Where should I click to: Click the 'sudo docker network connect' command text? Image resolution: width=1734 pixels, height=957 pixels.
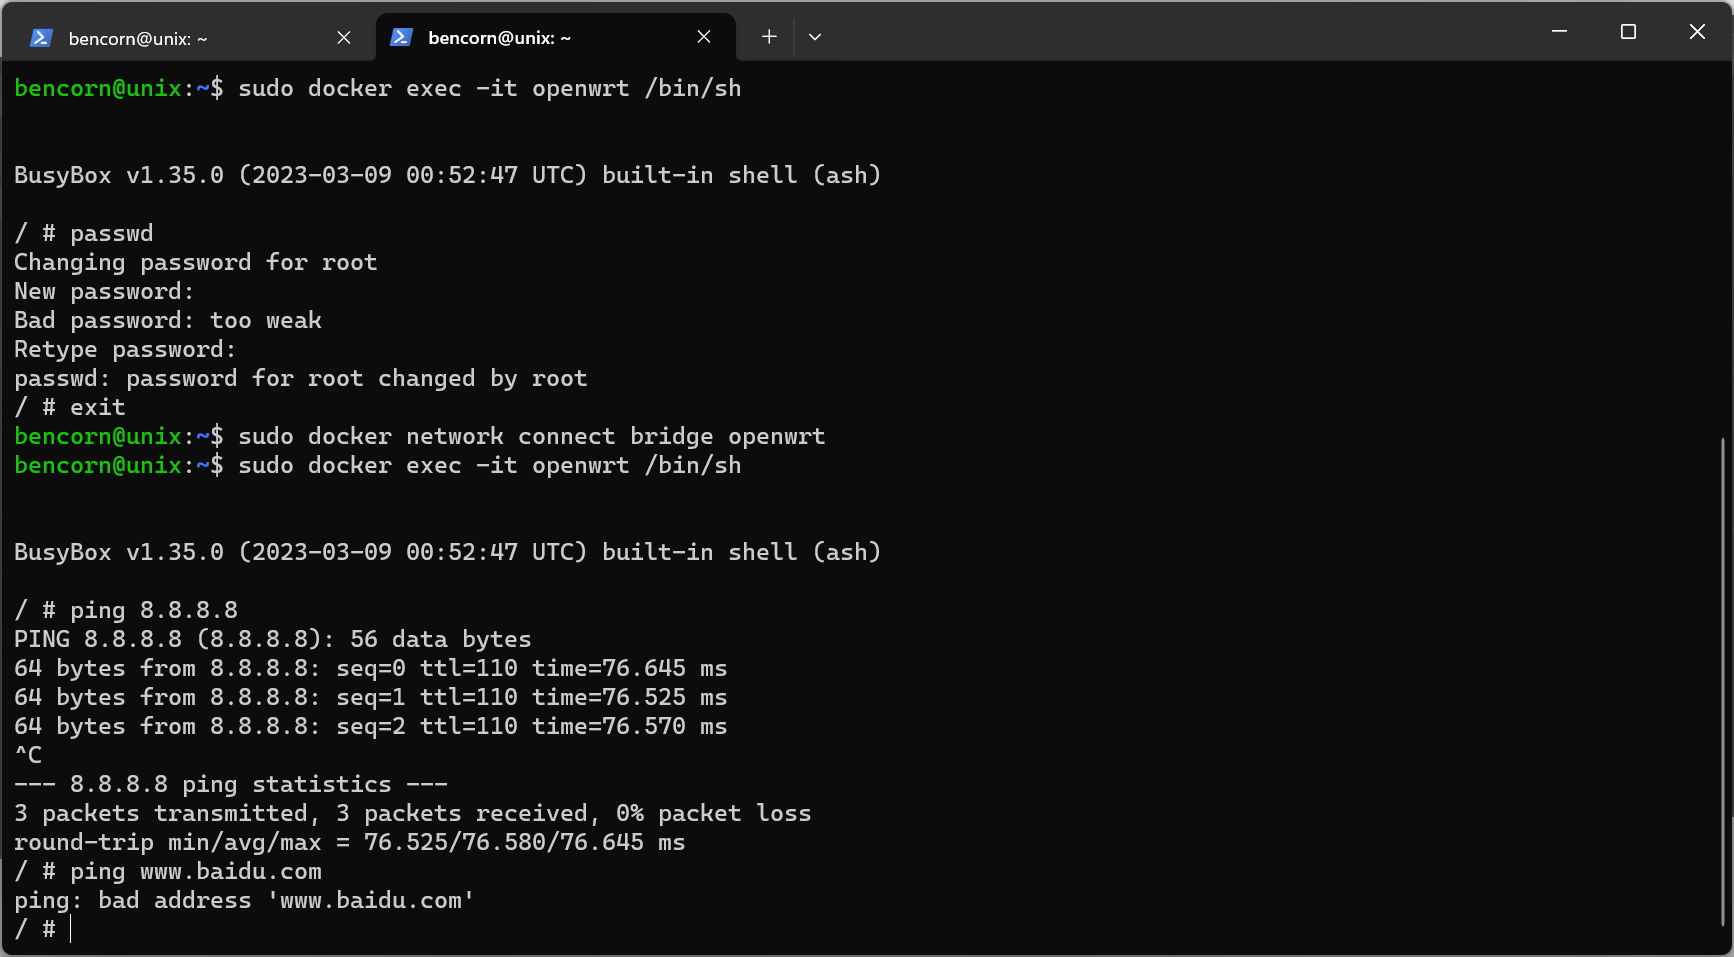click(530, 435)
